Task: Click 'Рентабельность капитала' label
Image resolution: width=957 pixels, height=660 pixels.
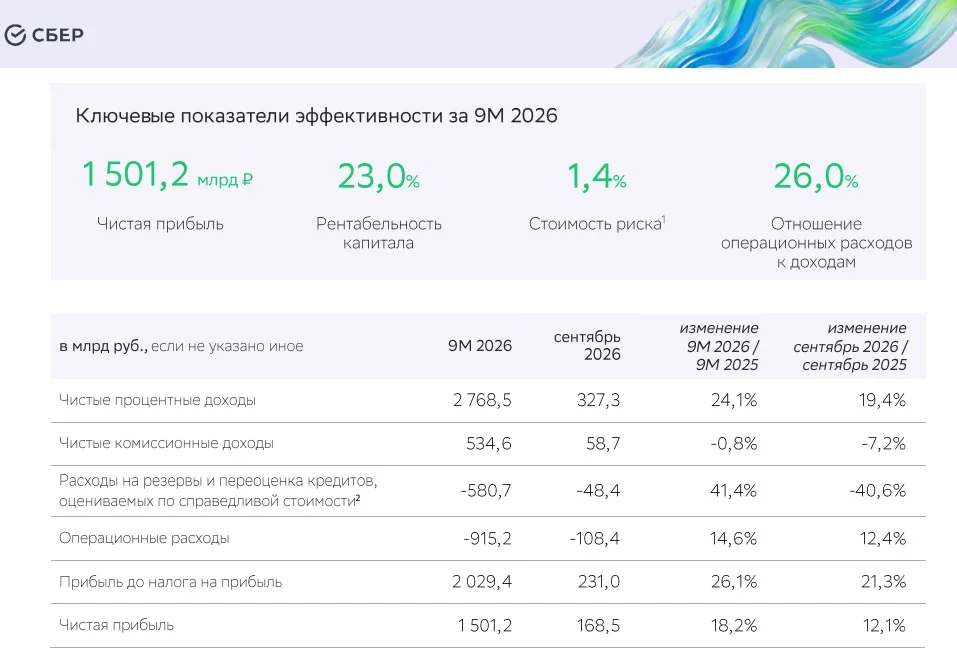Action: tap(378, 233)
